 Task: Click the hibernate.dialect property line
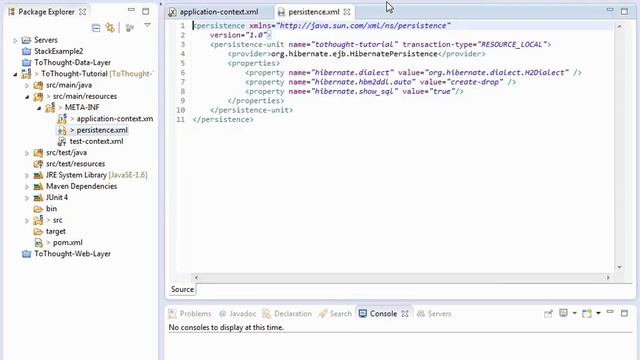[x=413, y=73]
